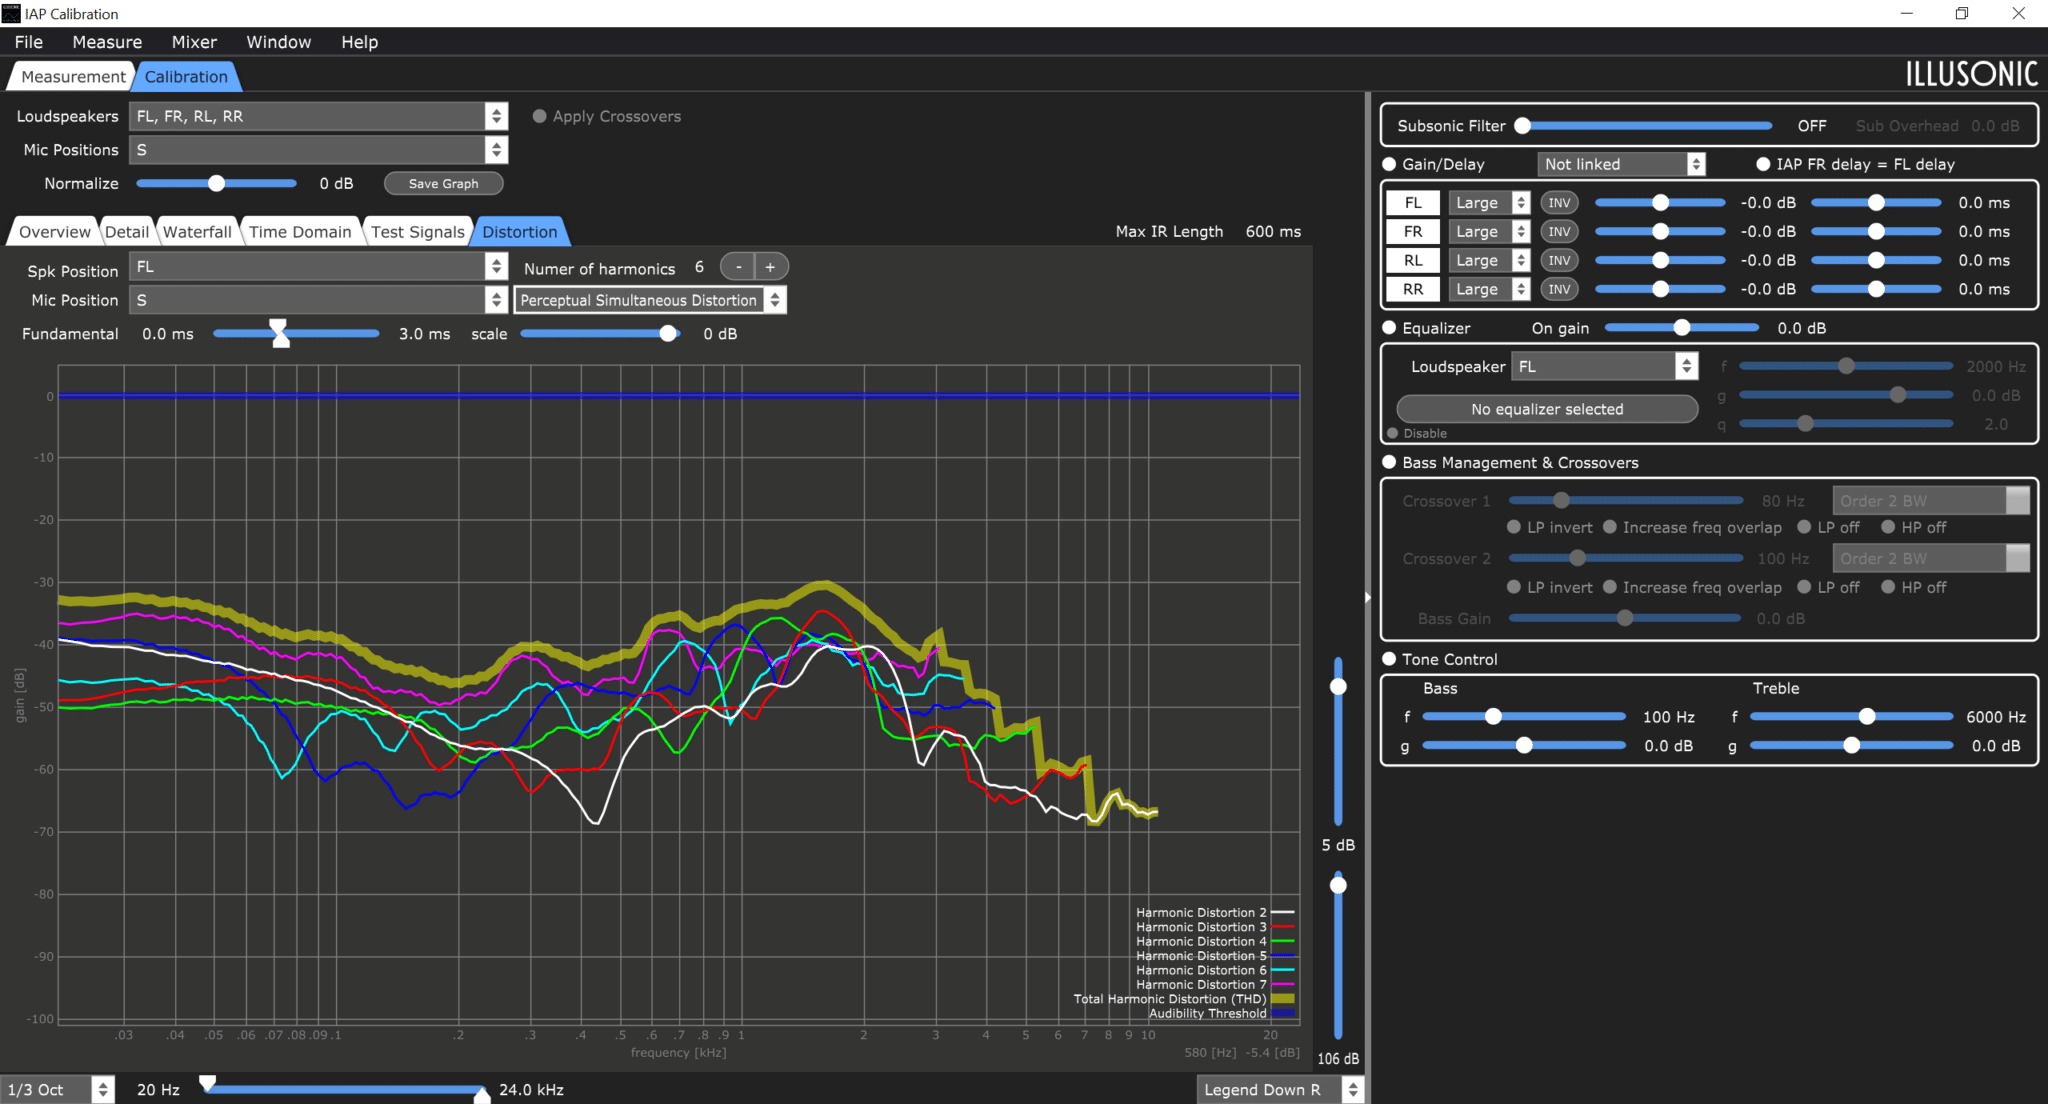
Task: Open the FL speaker size Large dropdown
Action: [x=1490, y=203]
